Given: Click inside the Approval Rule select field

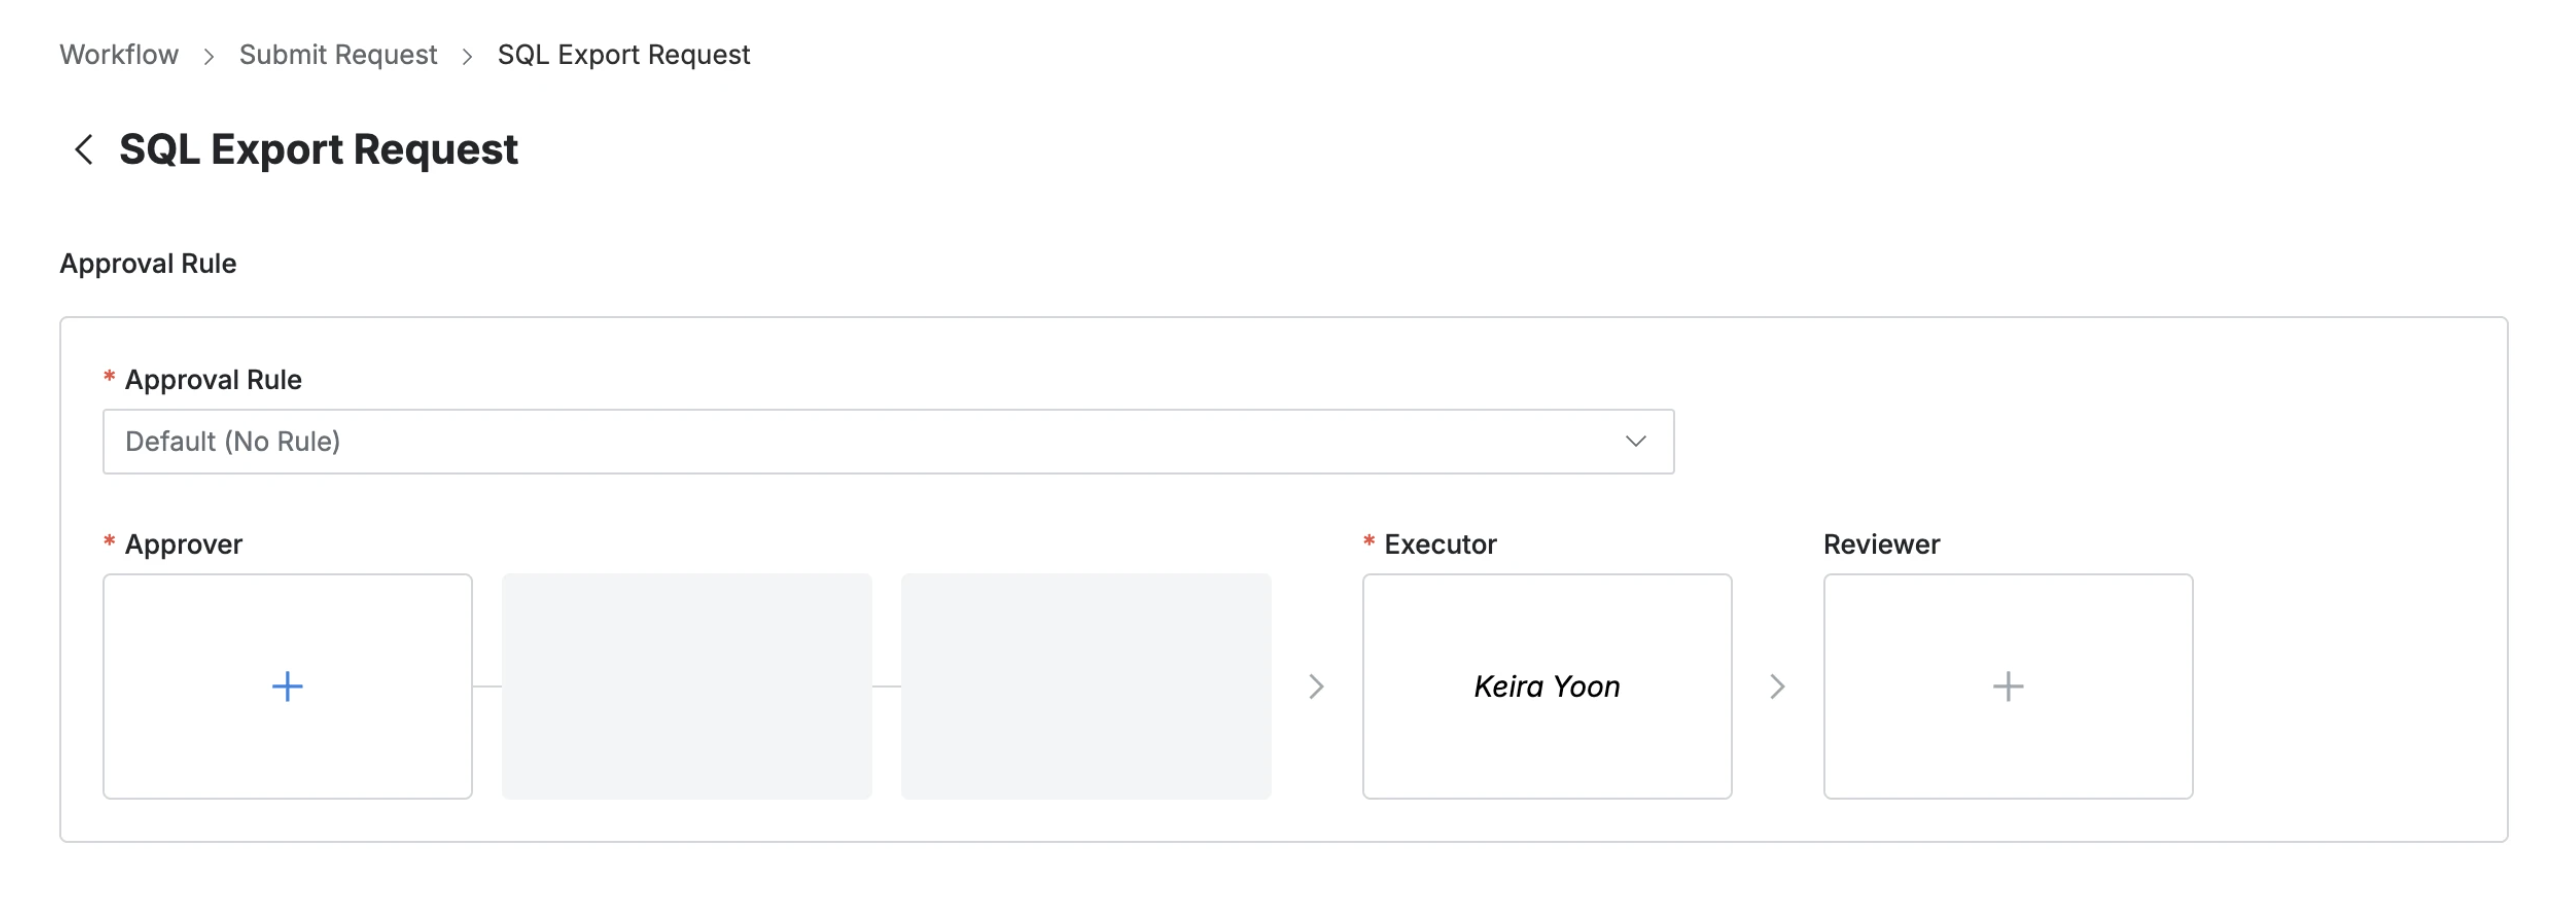Looking at the screenshot, I should pyautogui.click(x=700, y=441).
